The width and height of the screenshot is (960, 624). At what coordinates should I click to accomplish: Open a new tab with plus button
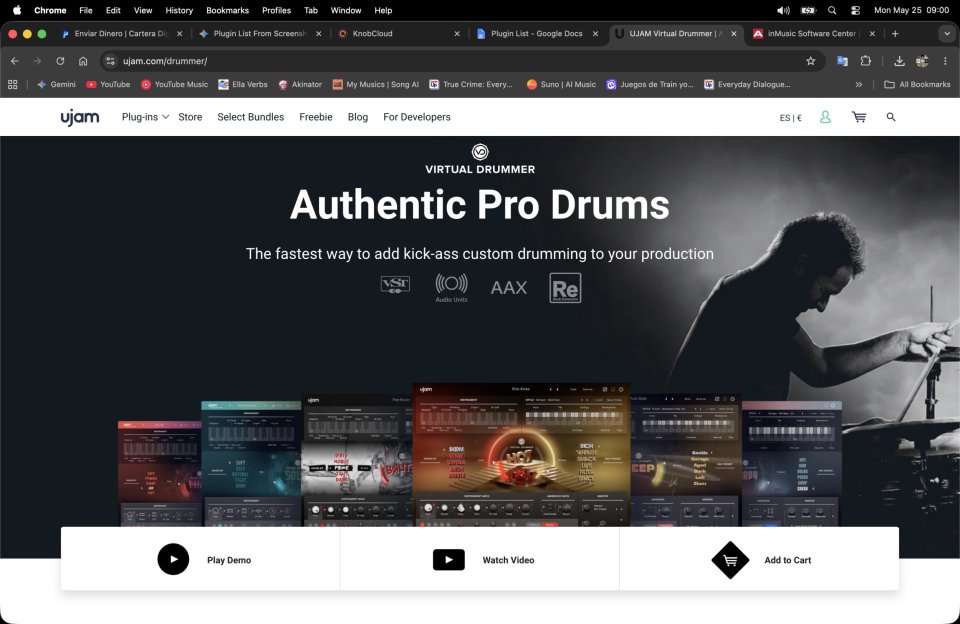point(895,34)
